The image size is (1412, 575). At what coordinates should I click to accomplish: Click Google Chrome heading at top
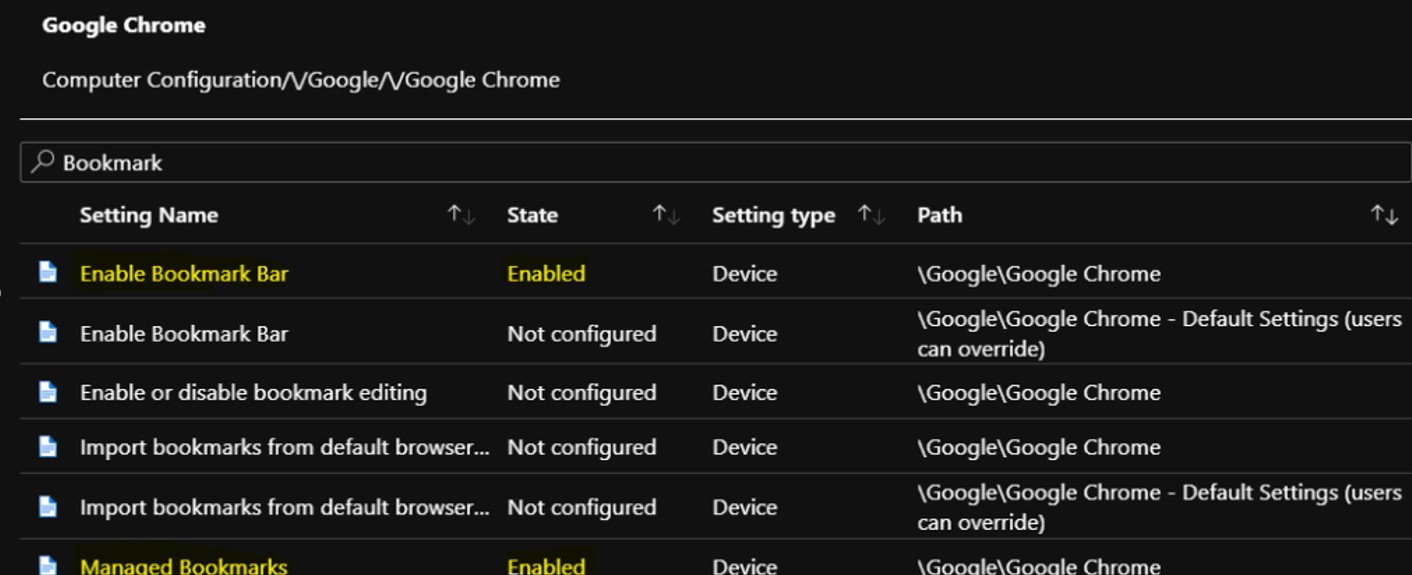124,26
